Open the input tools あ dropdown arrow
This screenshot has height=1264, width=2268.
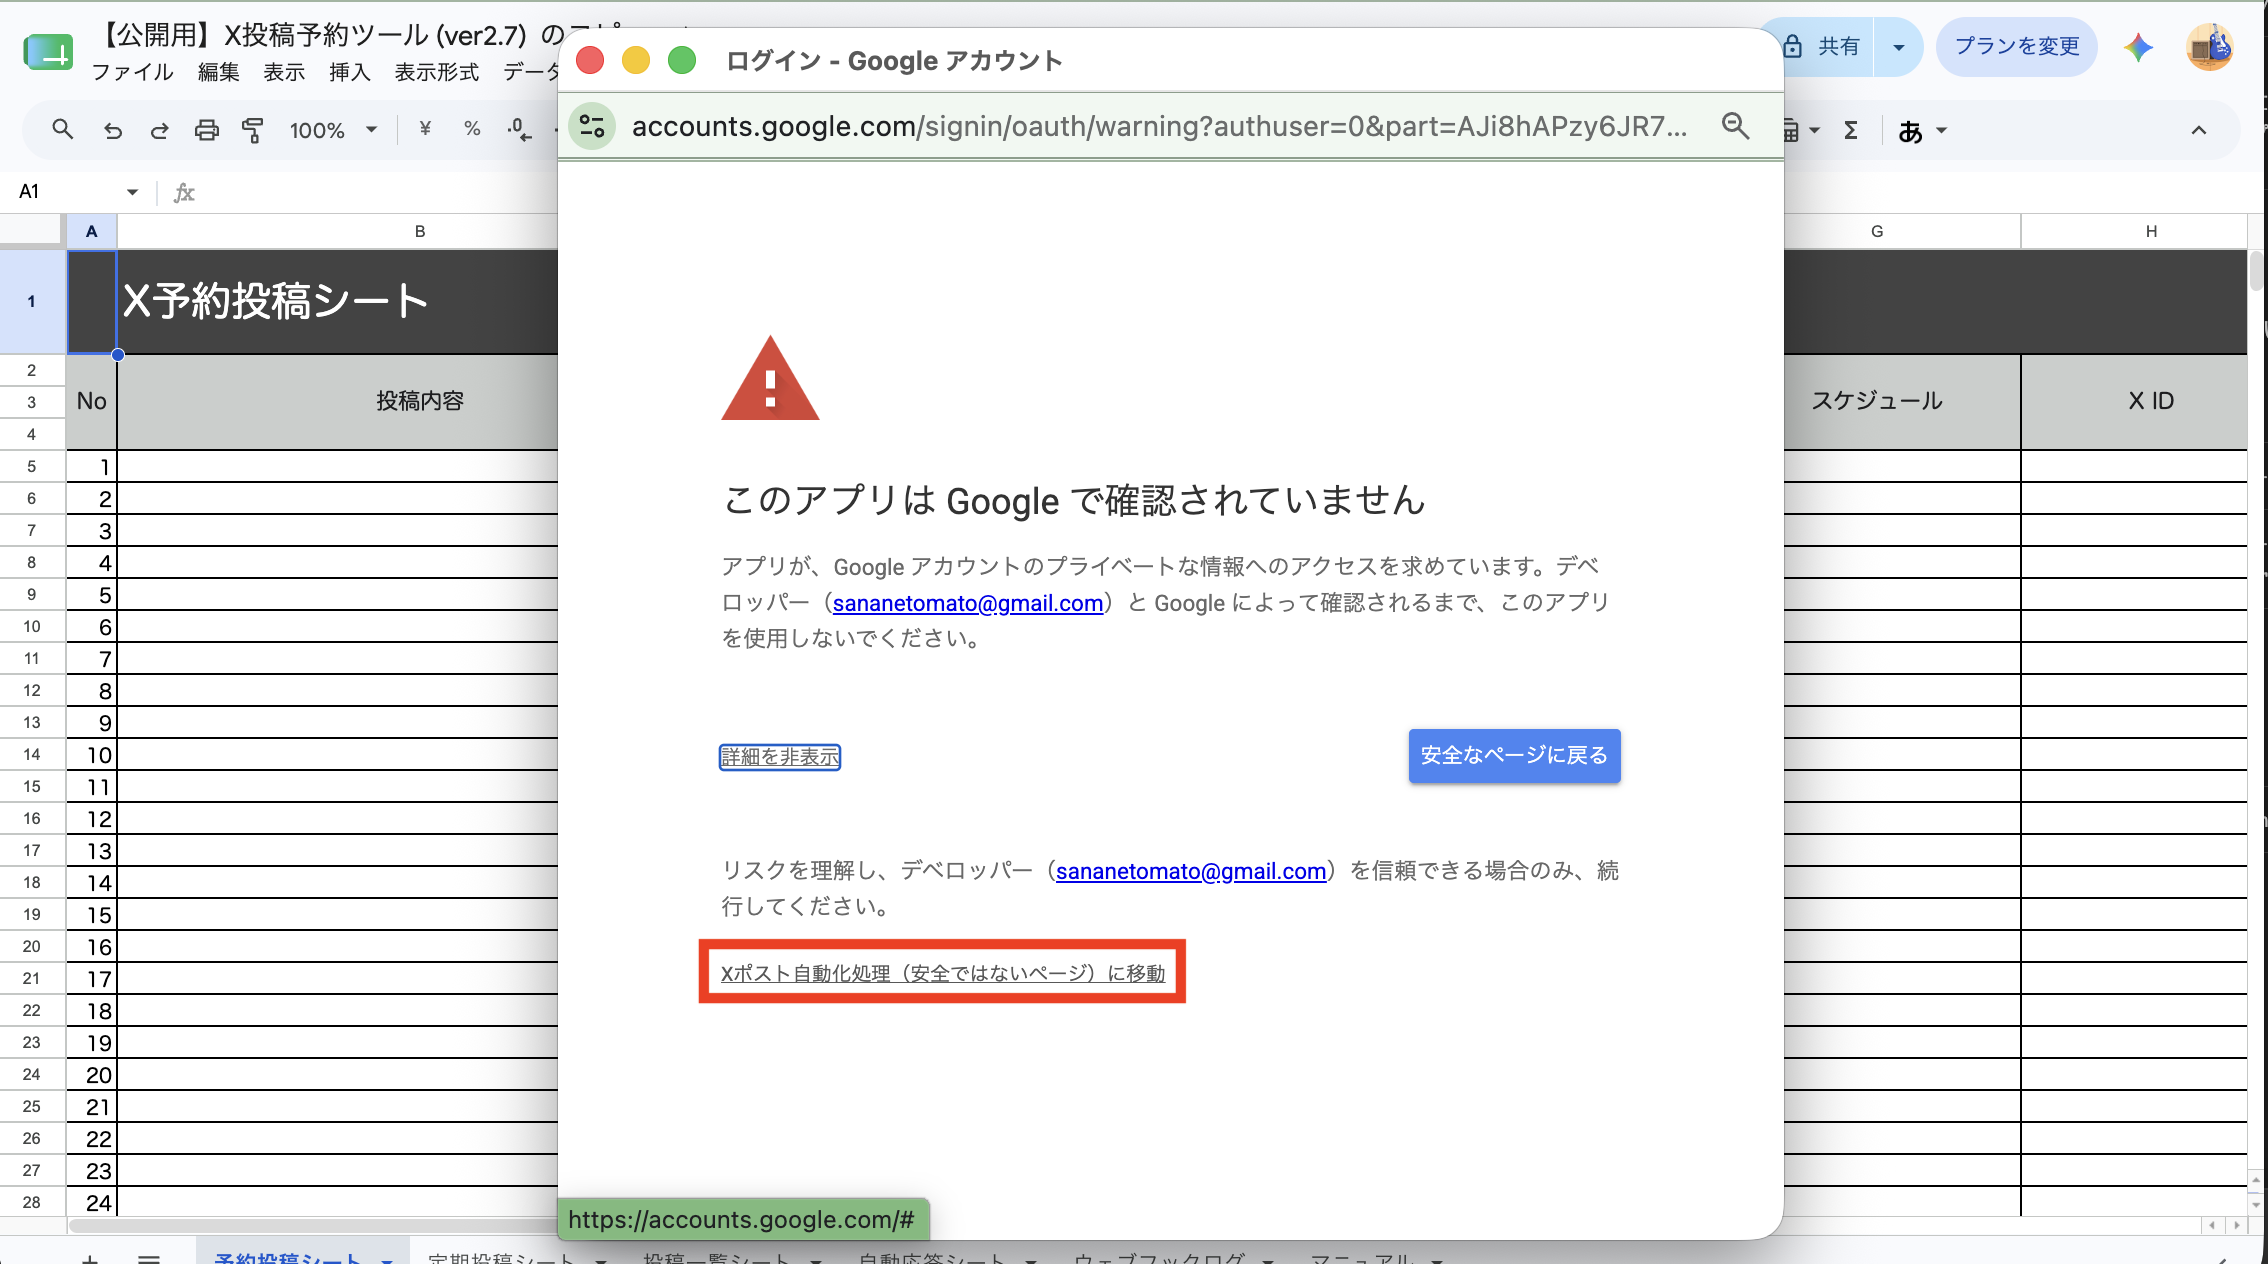point(1941,130)
